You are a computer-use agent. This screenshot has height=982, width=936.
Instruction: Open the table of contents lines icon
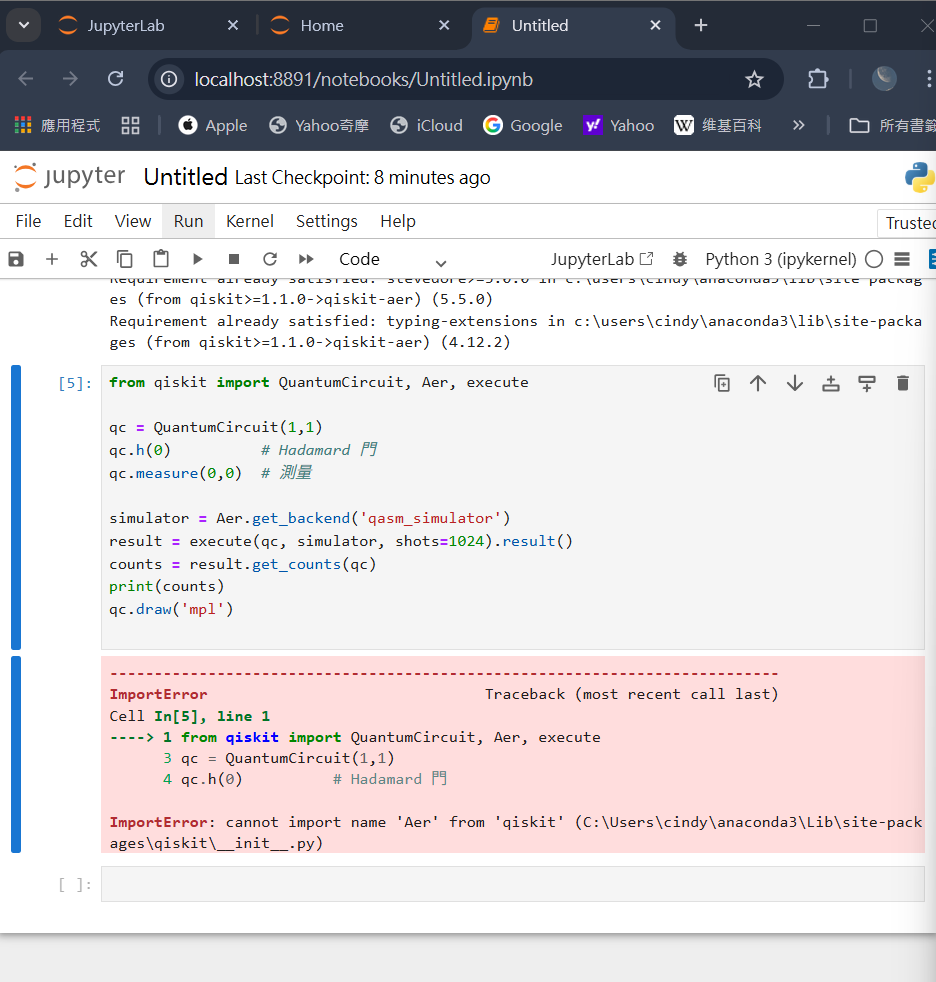[902, 259]
